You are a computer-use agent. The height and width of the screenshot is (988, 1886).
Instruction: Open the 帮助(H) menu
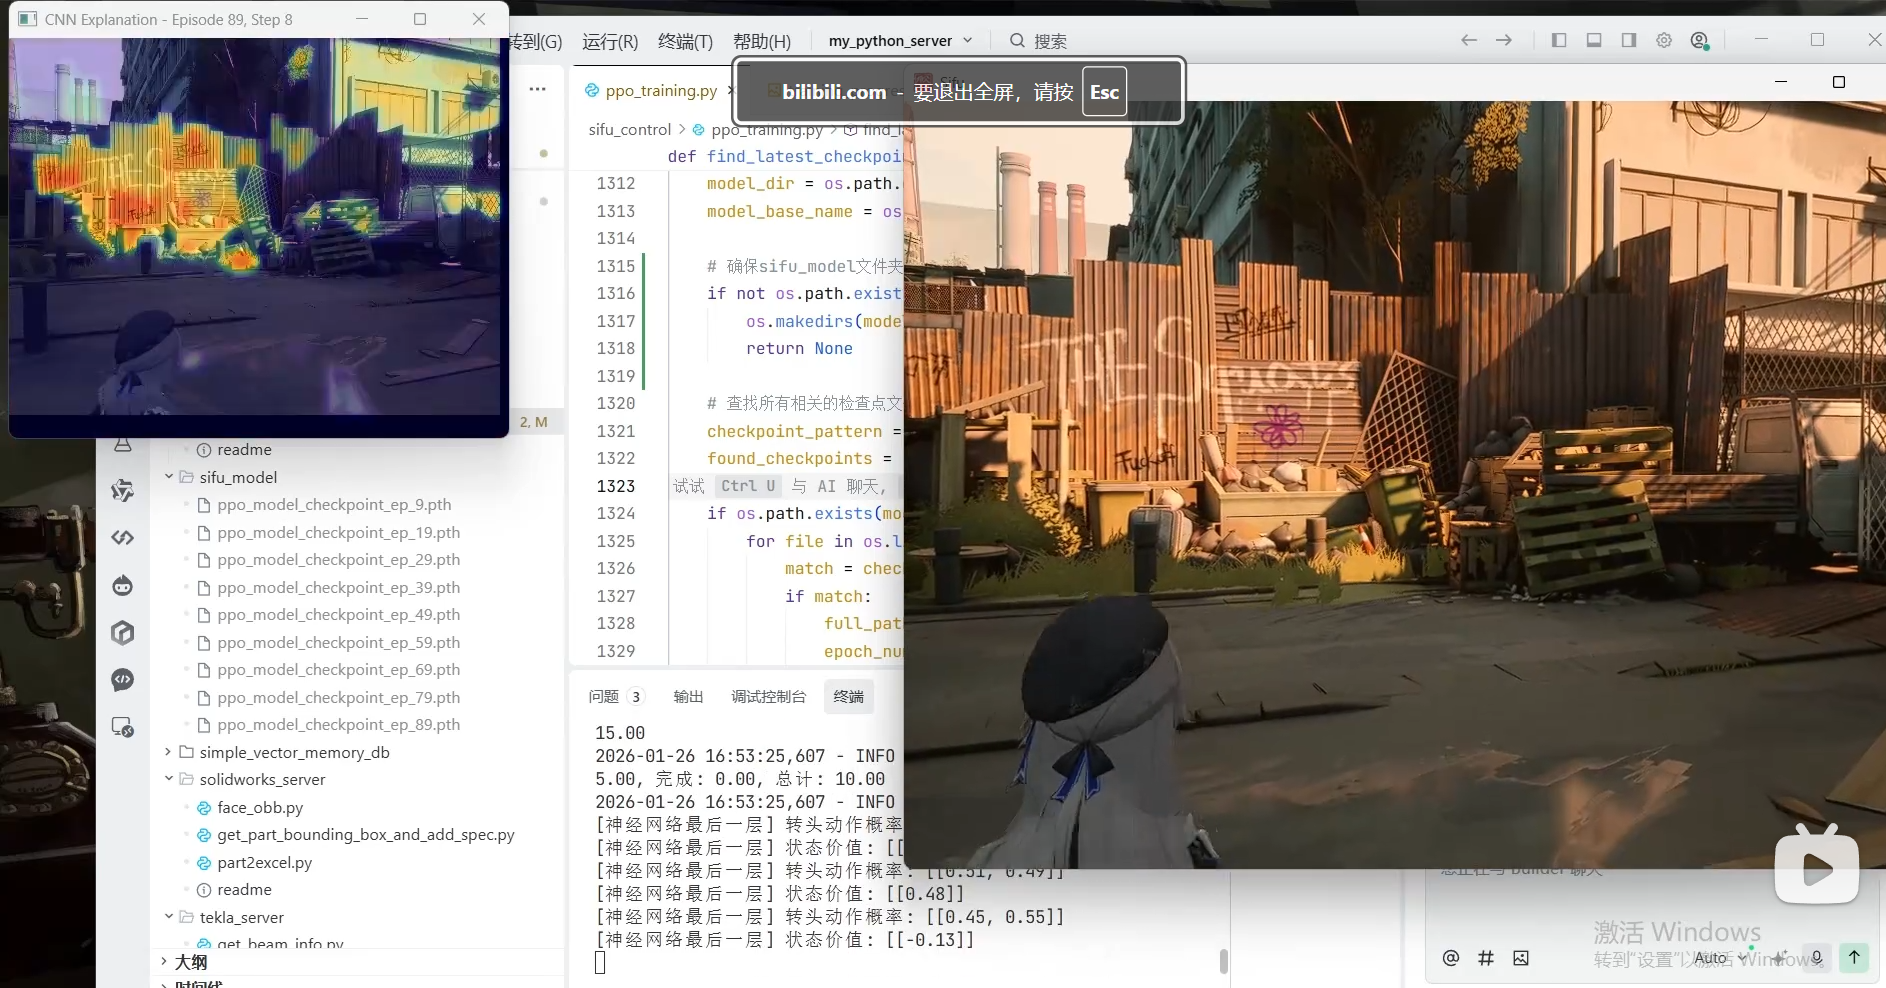762,42
